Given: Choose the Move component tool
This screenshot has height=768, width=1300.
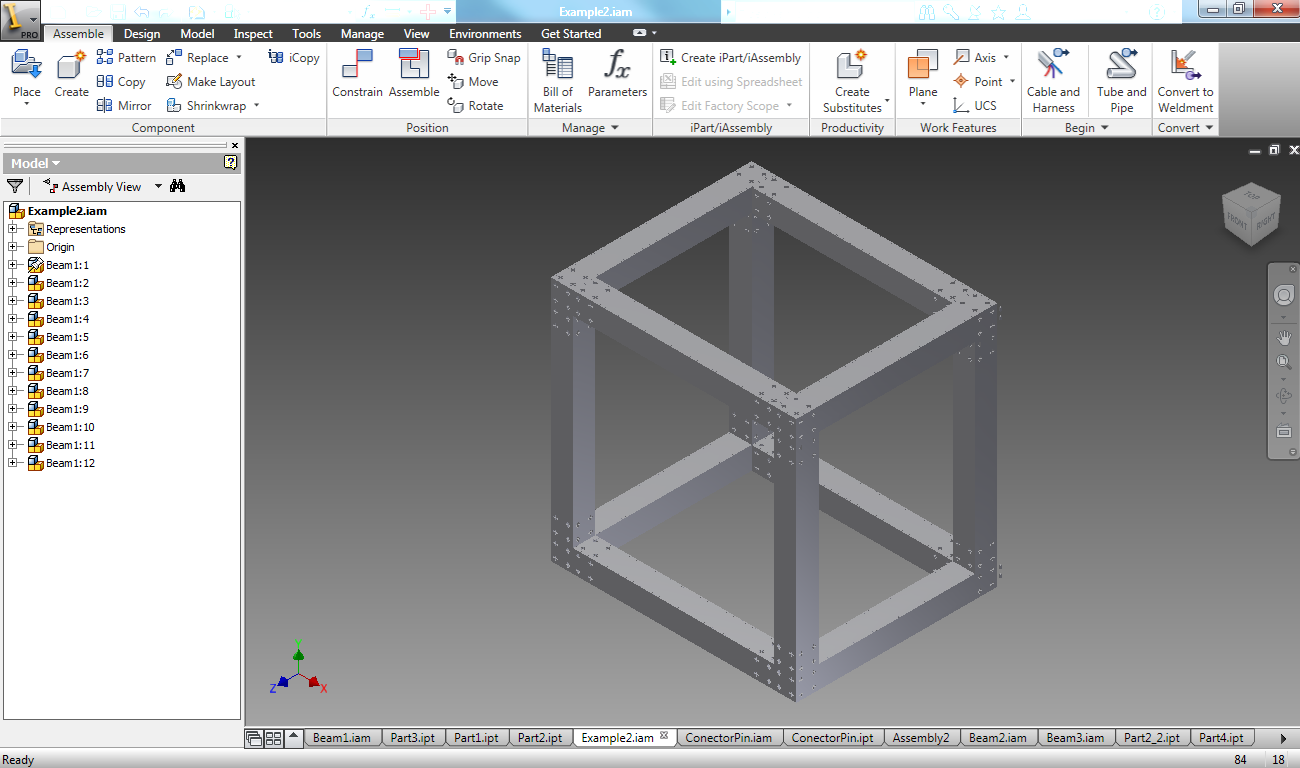Looking at the screenshot, I should [473, 82].
